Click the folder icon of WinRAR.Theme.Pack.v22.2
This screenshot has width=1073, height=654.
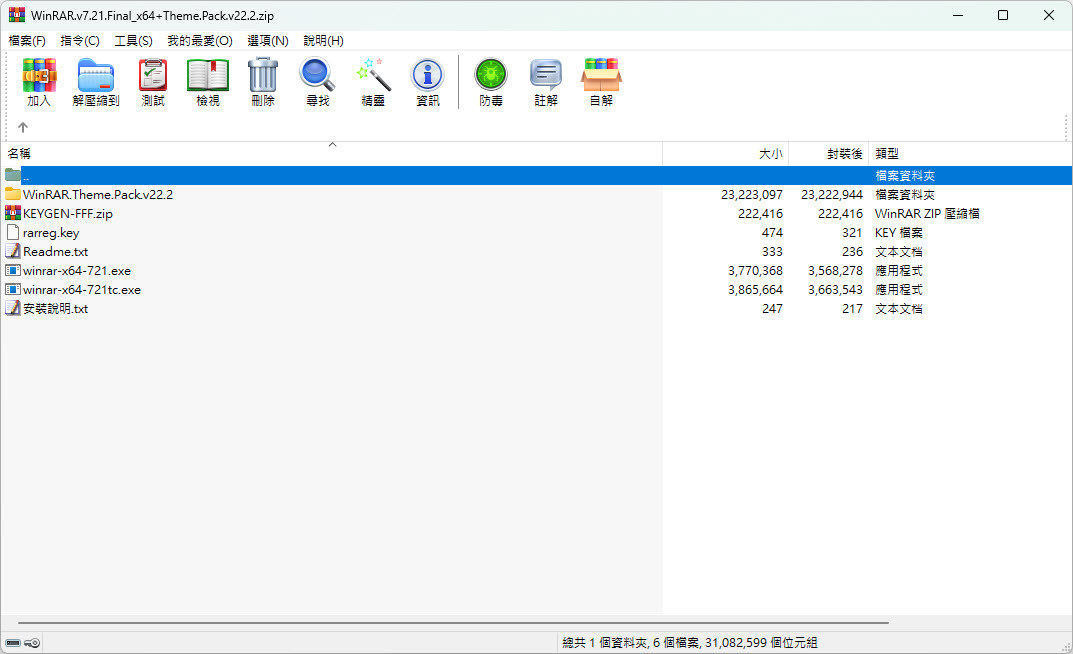(12, 194)
